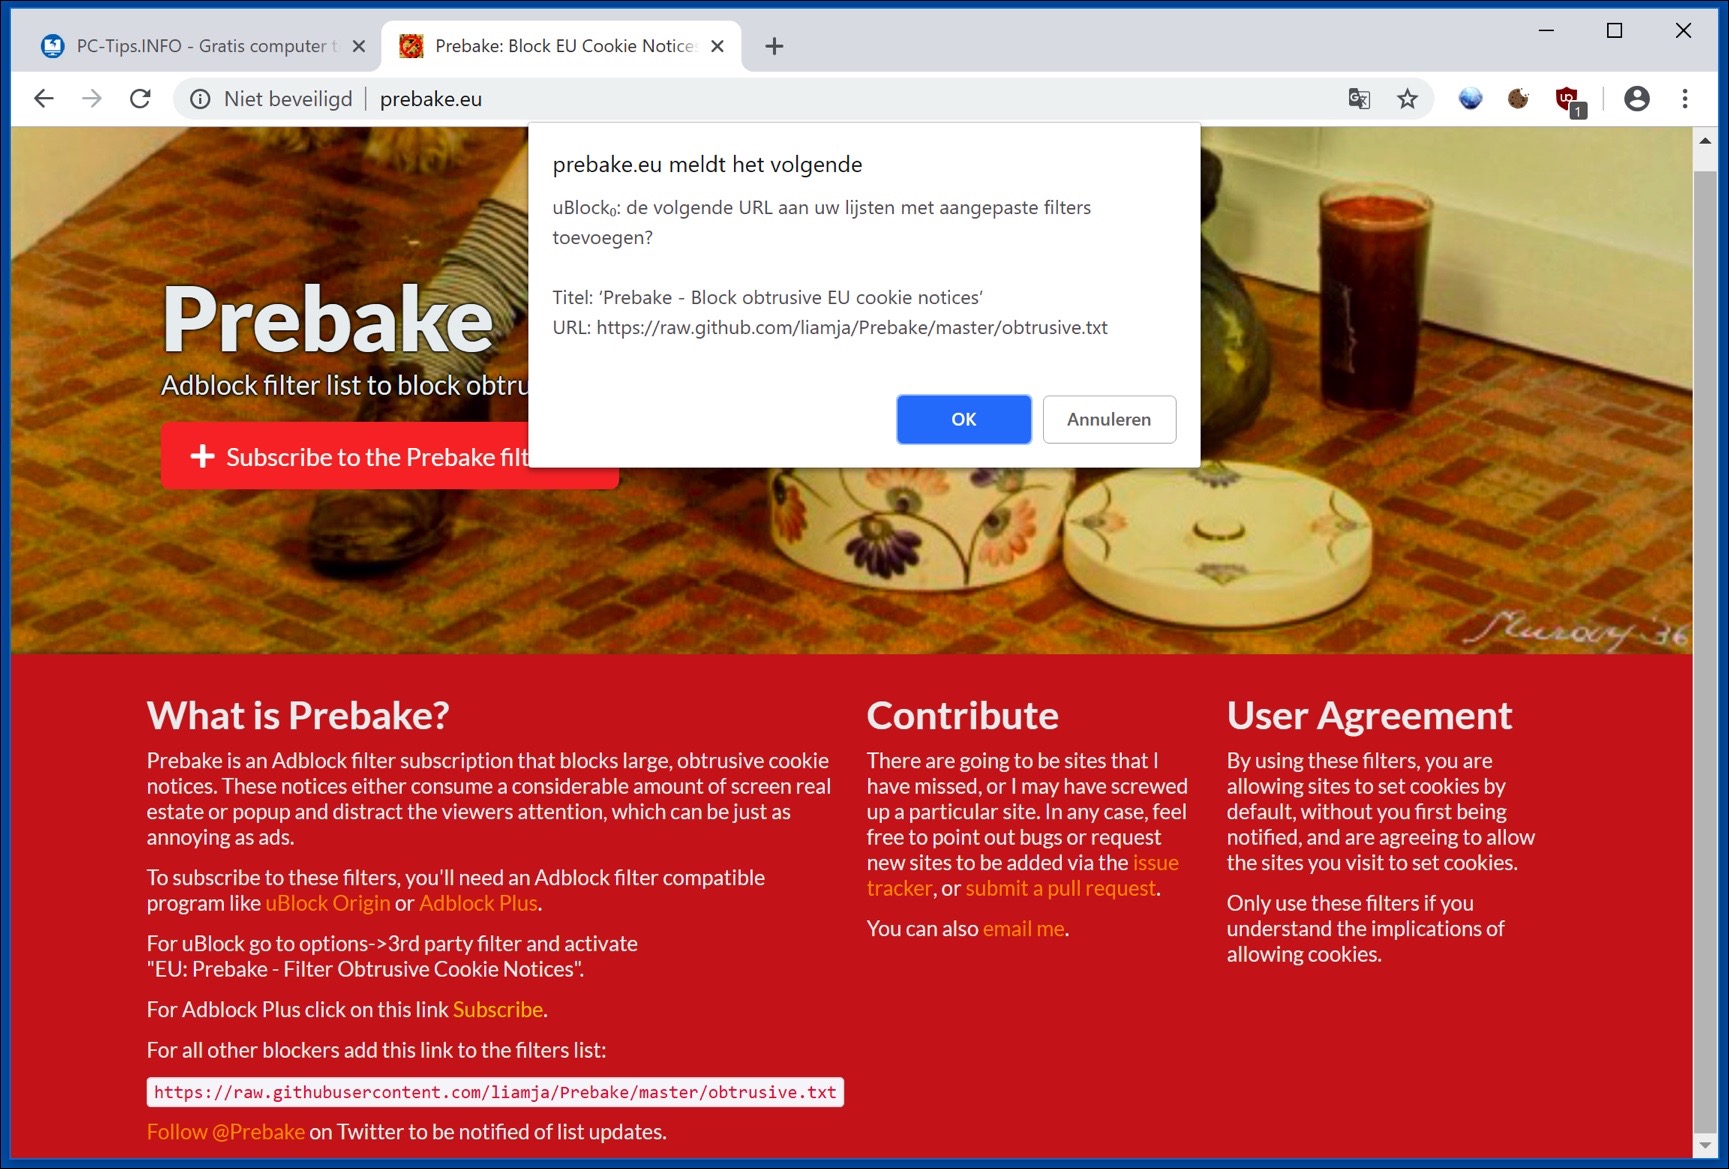Minimize the Chrome window
Image resolution: width=1729 pixels, height=1169 pixels.
click(x=1546, y=30)
